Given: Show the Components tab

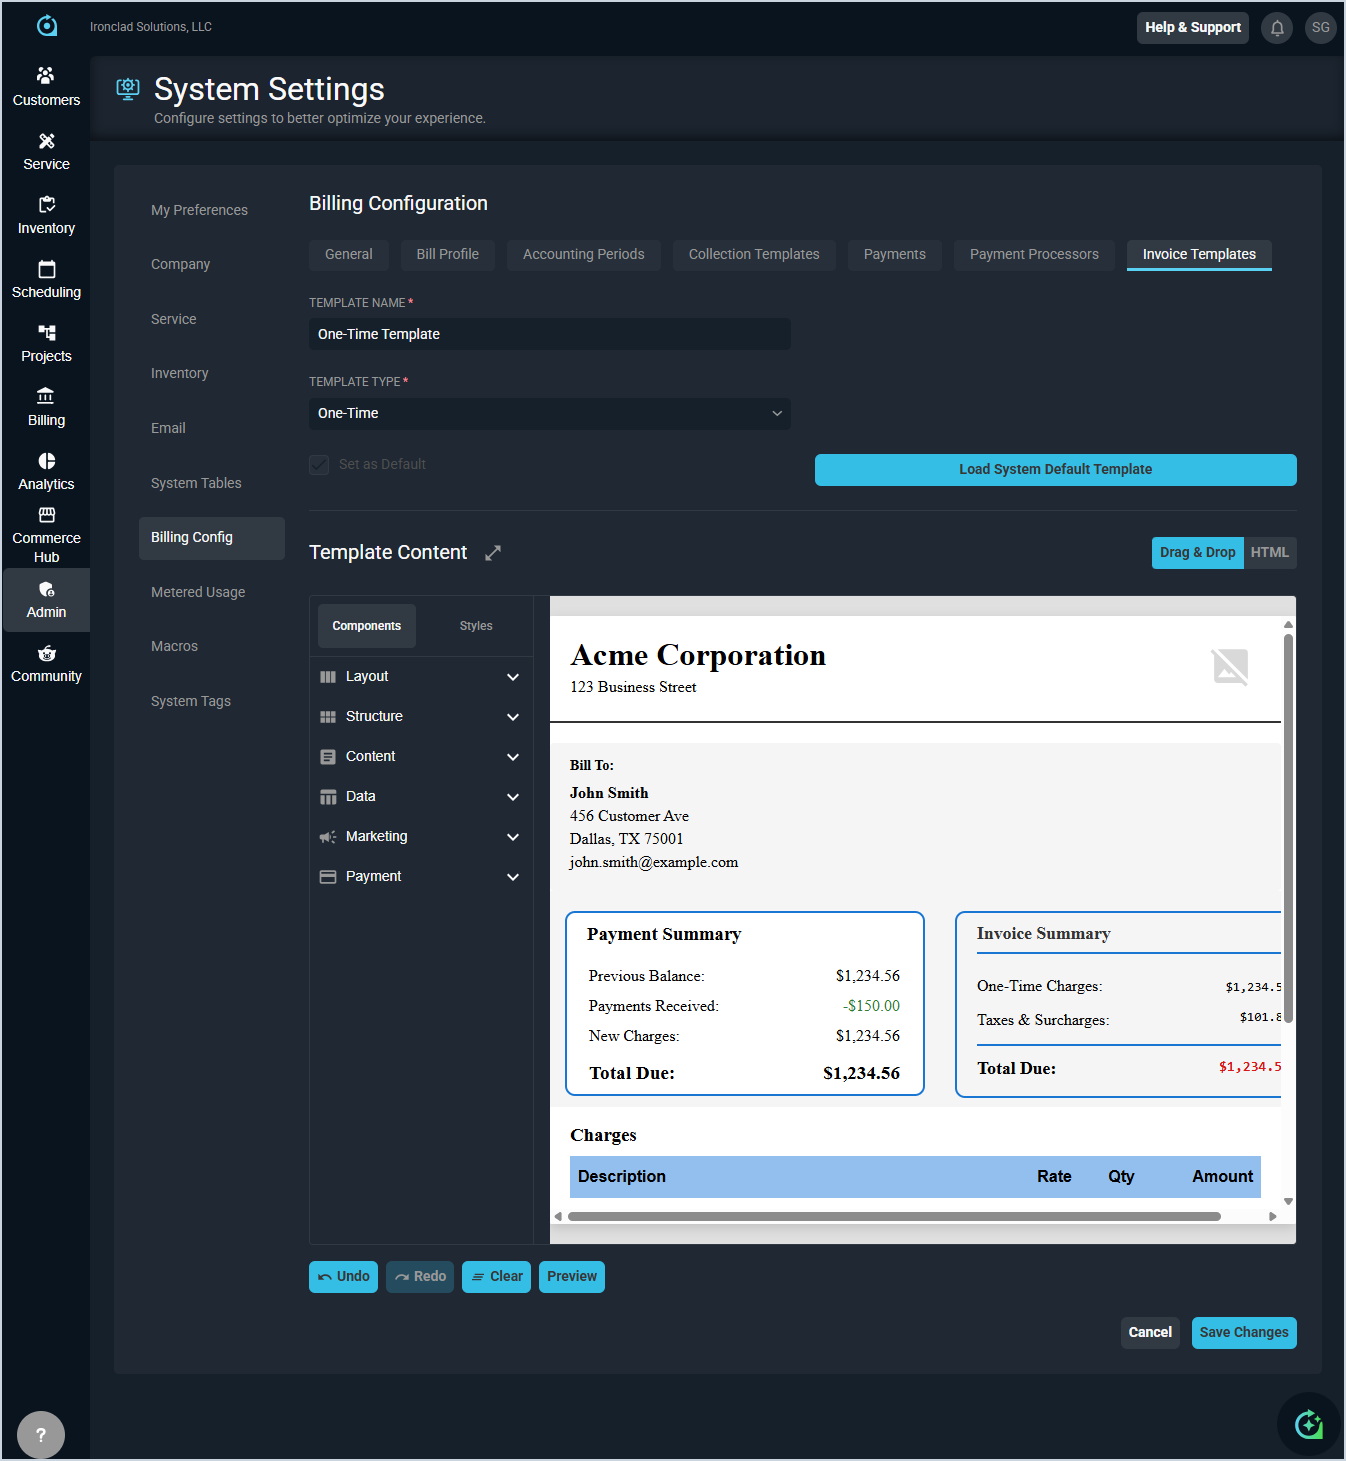Looking at the screenshot, I should 367,626.
